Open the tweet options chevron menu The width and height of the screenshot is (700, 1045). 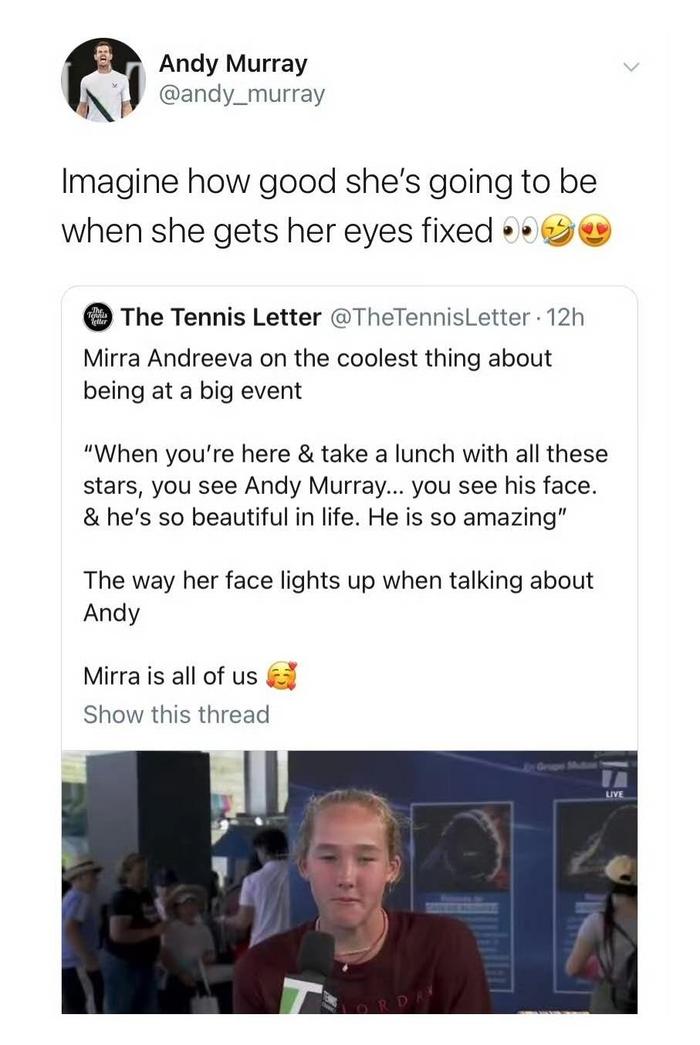[x=630, y=68]
